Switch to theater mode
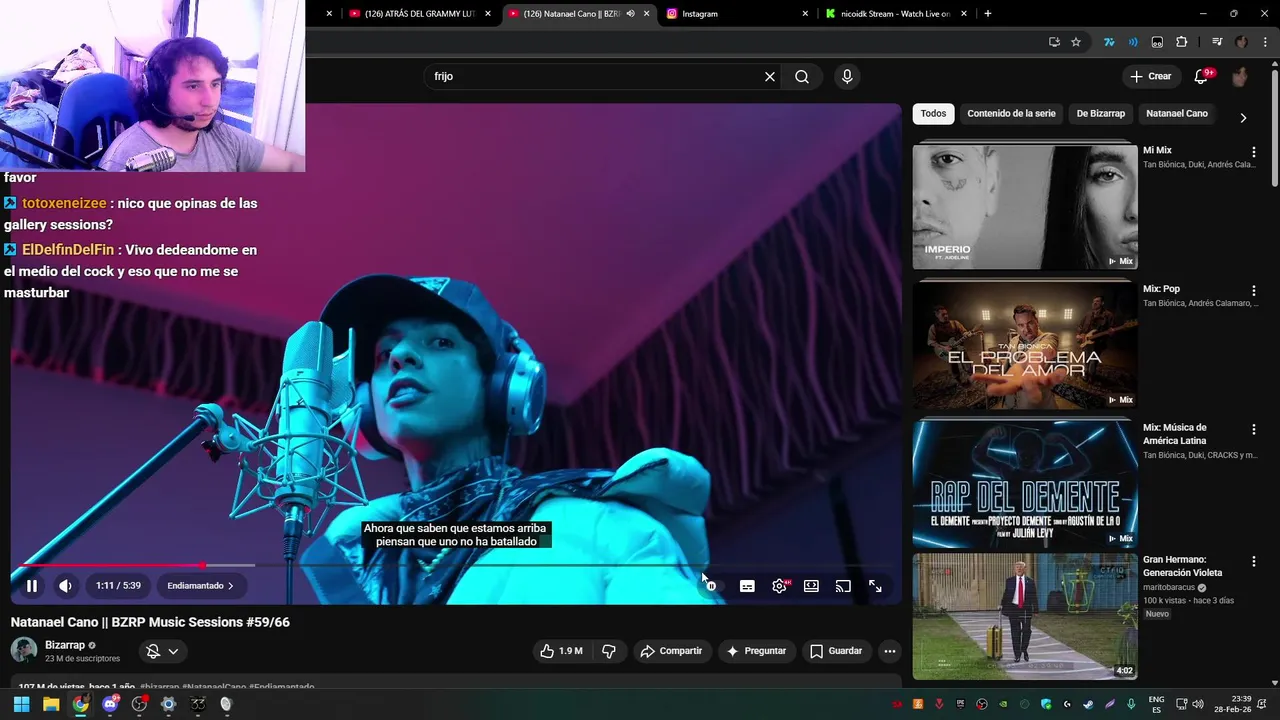This screenshot has height=720, width=1280. click(x=811, y=586)
